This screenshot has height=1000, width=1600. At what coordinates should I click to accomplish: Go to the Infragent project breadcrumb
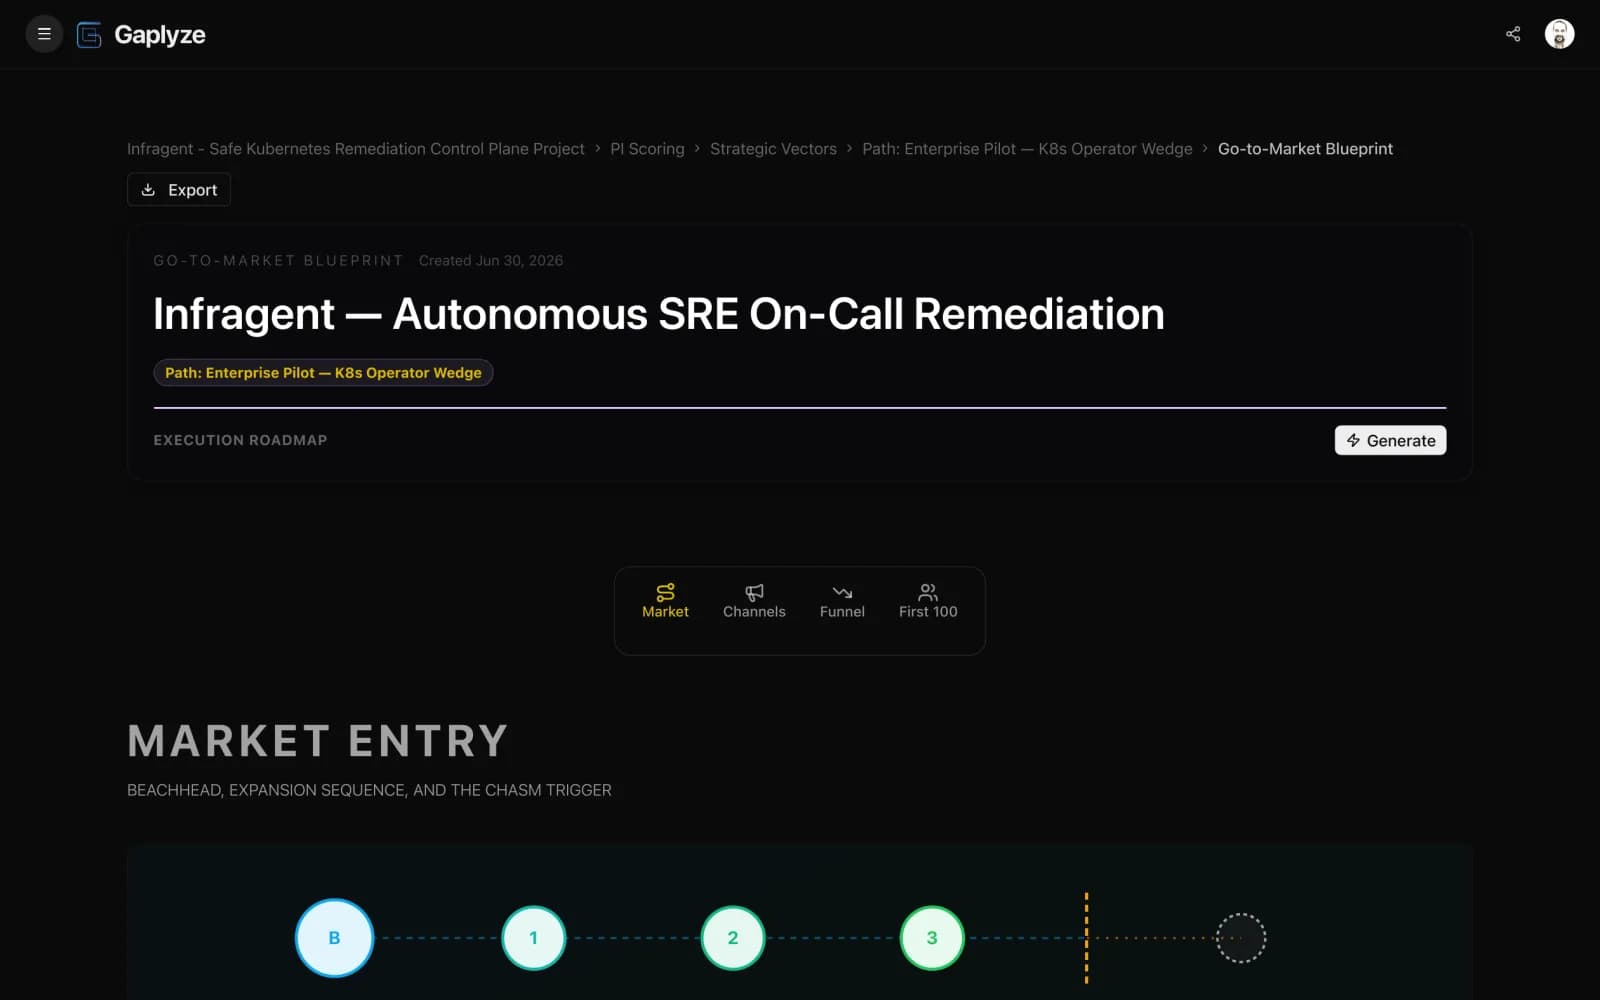356,149
